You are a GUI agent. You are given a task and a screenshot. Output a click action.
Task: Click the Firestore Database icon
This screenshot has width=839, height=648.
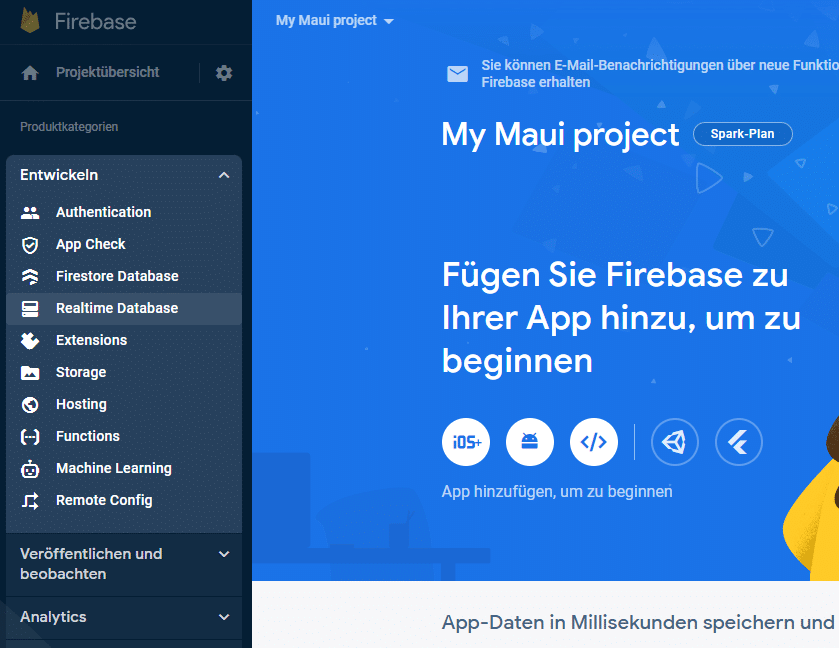click(x=30, y=277)
